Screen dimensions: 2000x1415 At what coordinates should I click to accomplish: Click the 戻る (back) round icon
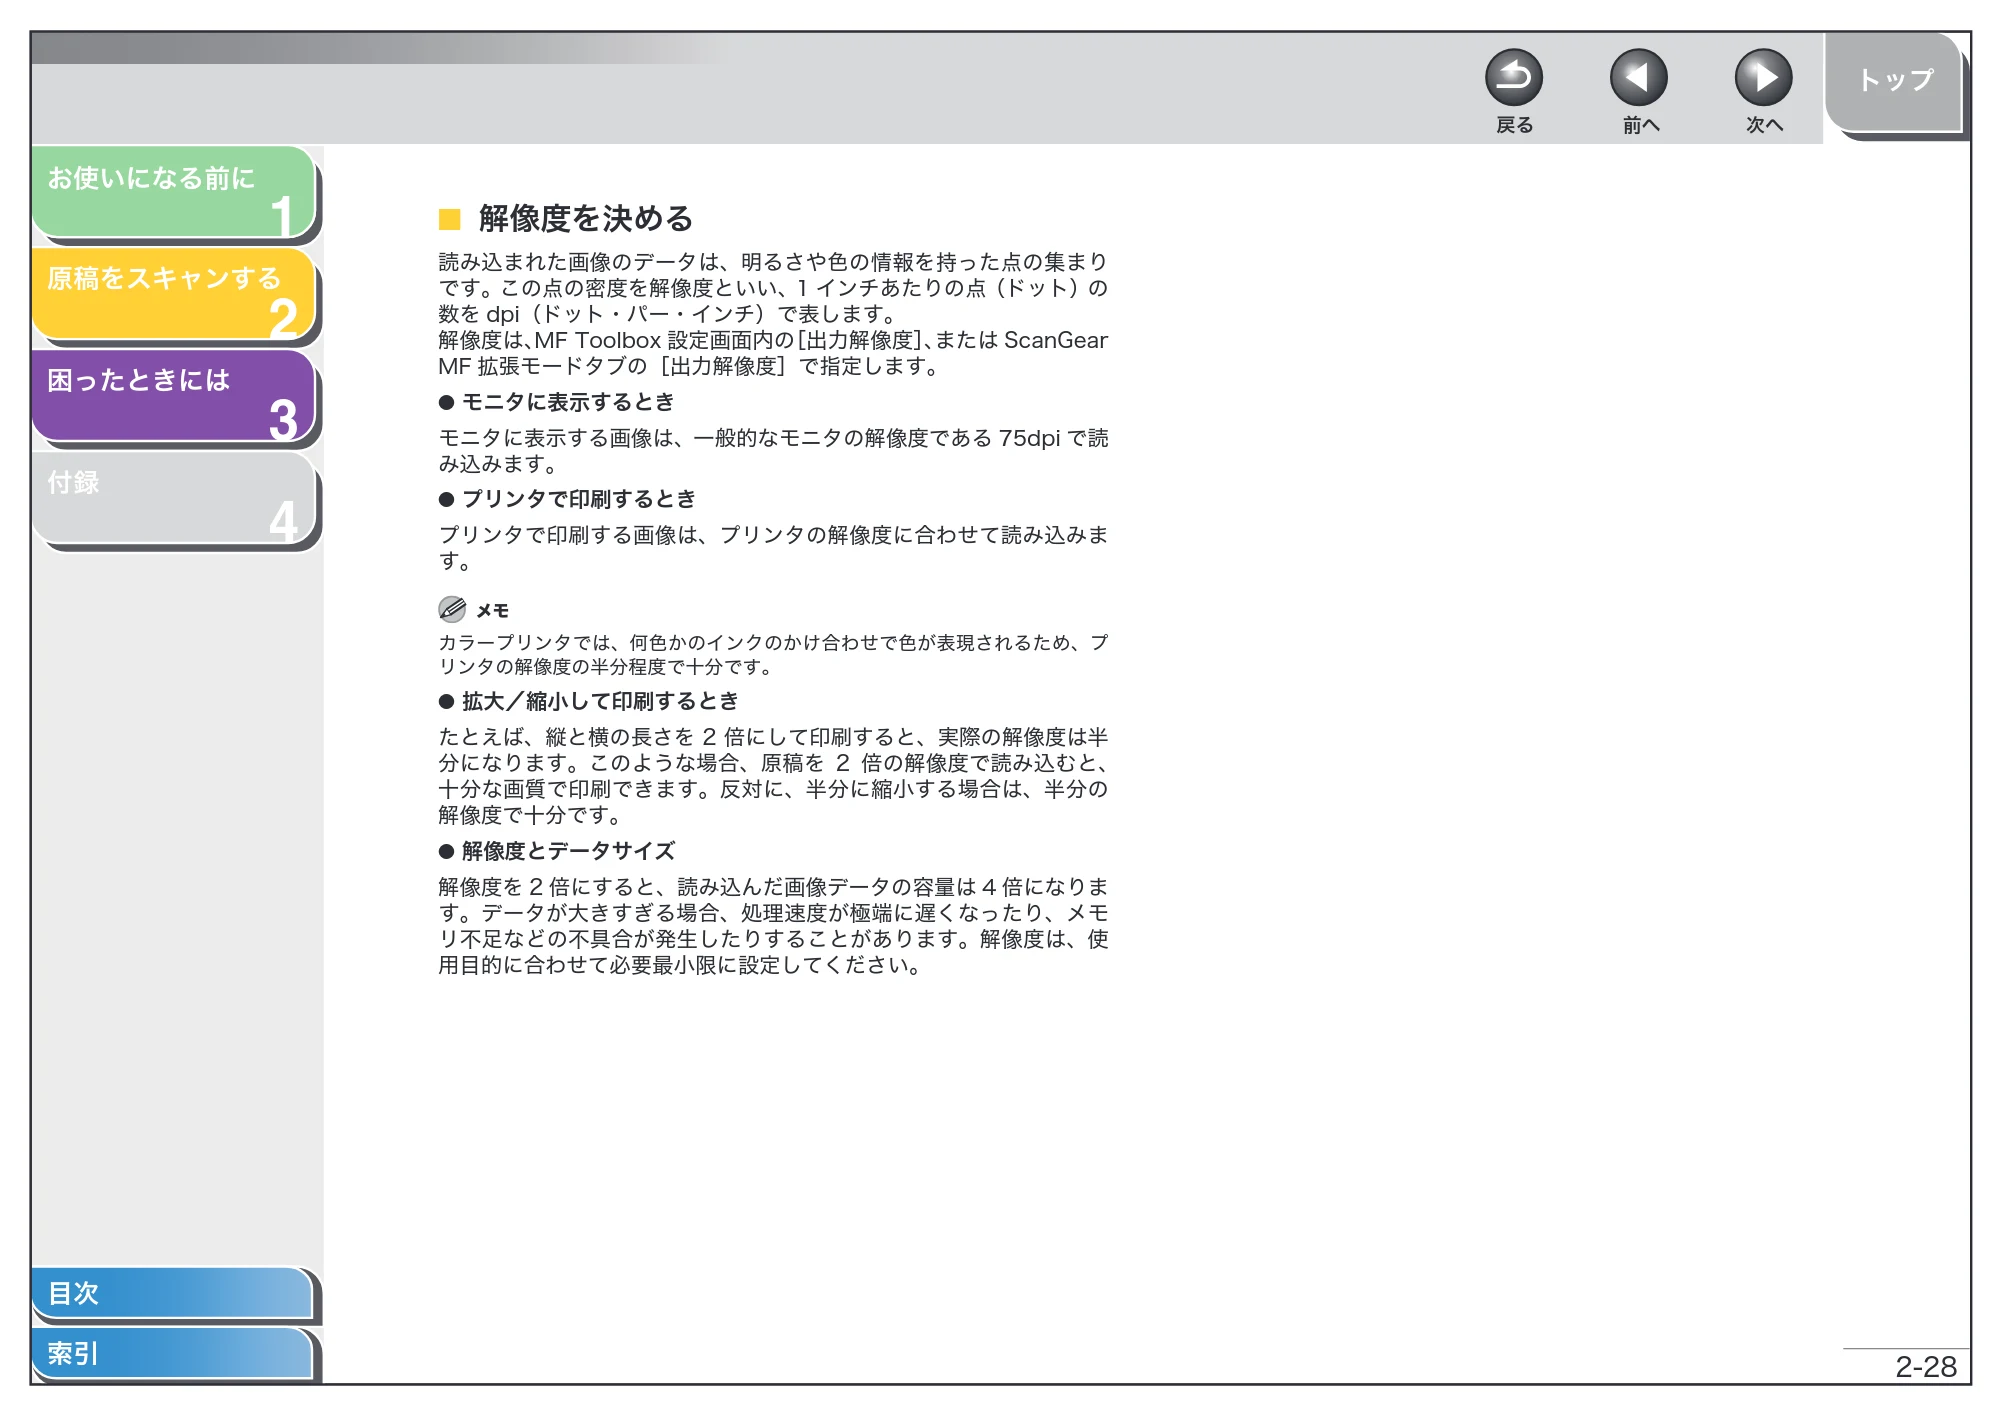(1513, 78)
